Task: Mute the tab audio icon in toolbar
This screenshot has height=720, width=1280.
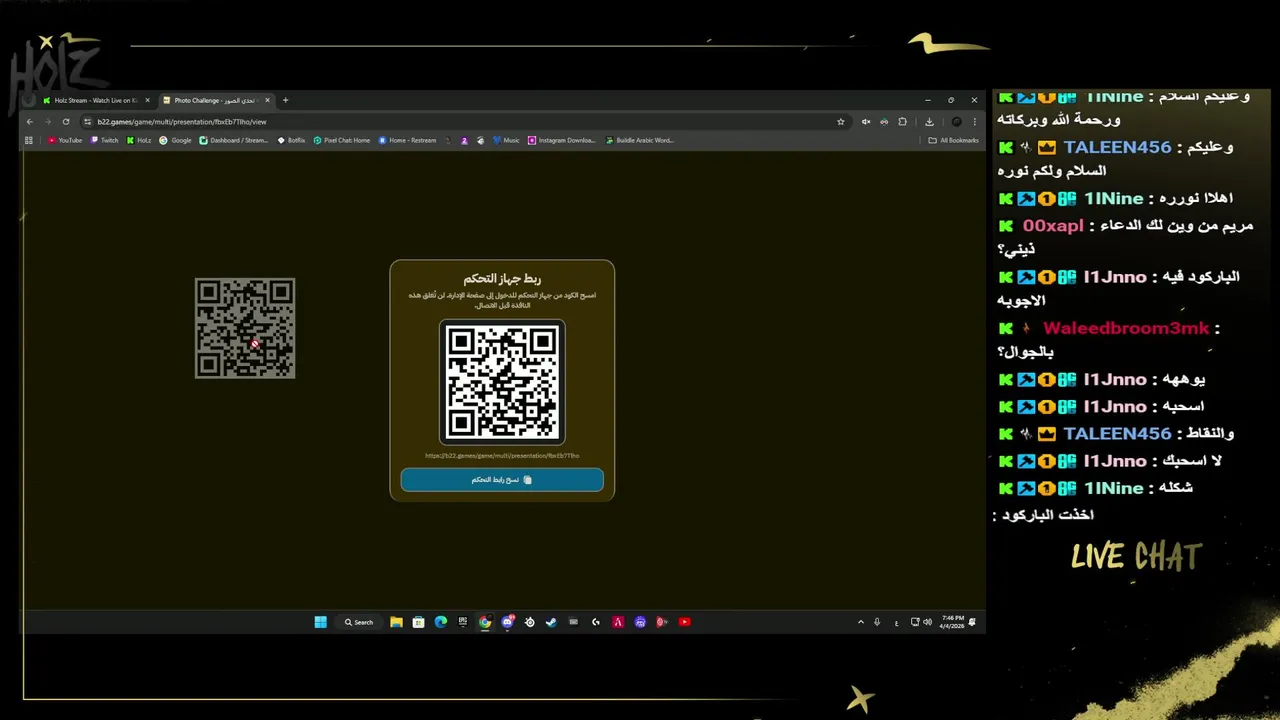Action: click(866, 122)
